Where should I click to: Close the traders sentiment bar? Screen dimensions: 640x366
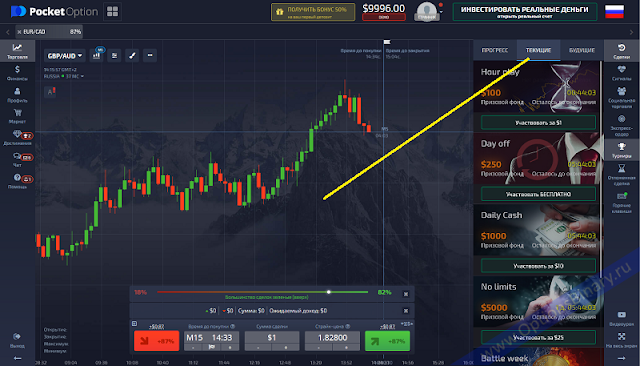pyautogui.click(x=406, y=294)
